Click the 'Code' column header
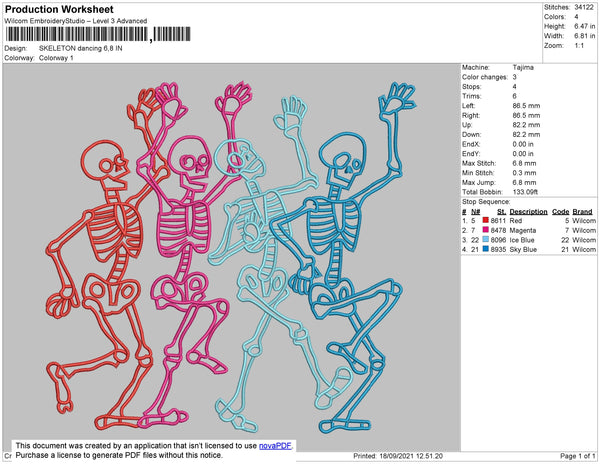 (x=561, y=212)
